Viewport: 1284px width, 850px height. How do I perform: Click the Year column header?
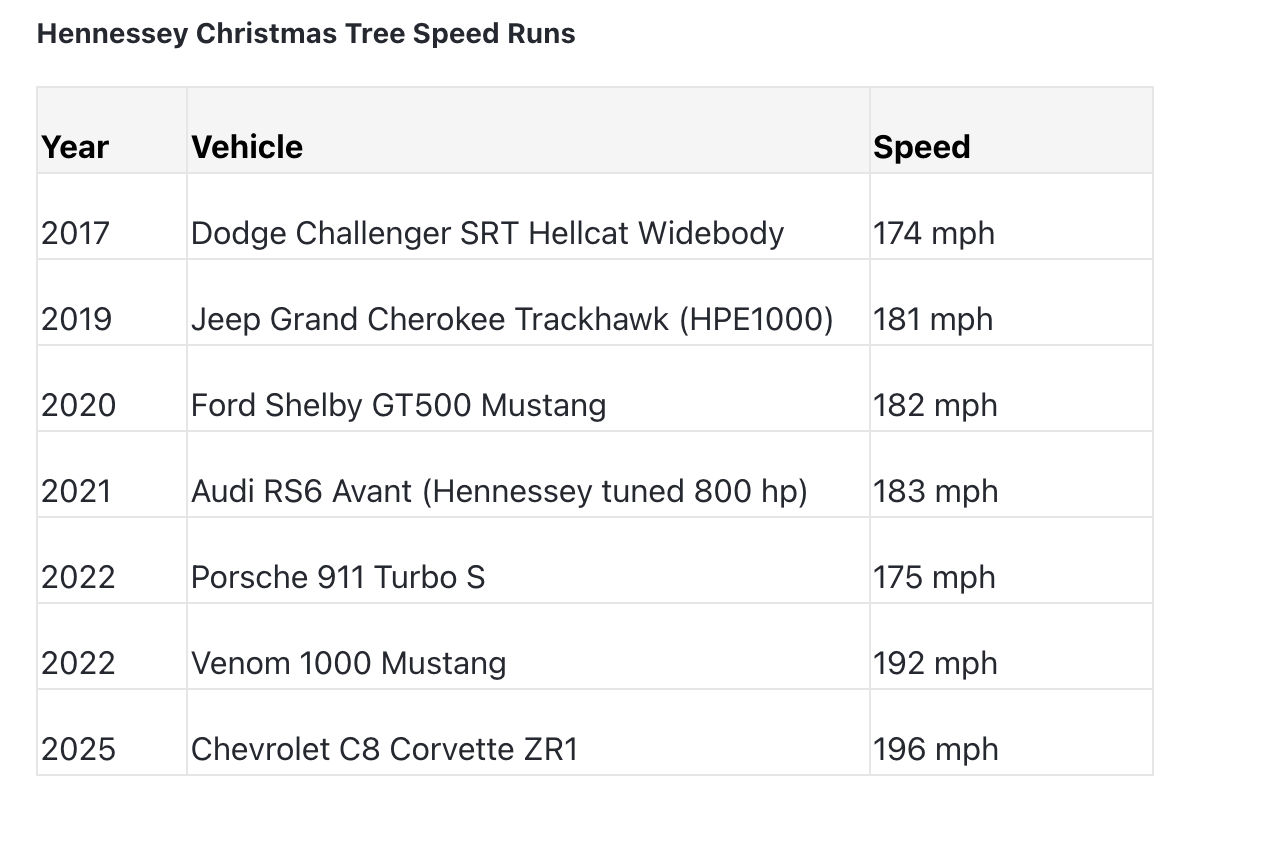[112, 131]
